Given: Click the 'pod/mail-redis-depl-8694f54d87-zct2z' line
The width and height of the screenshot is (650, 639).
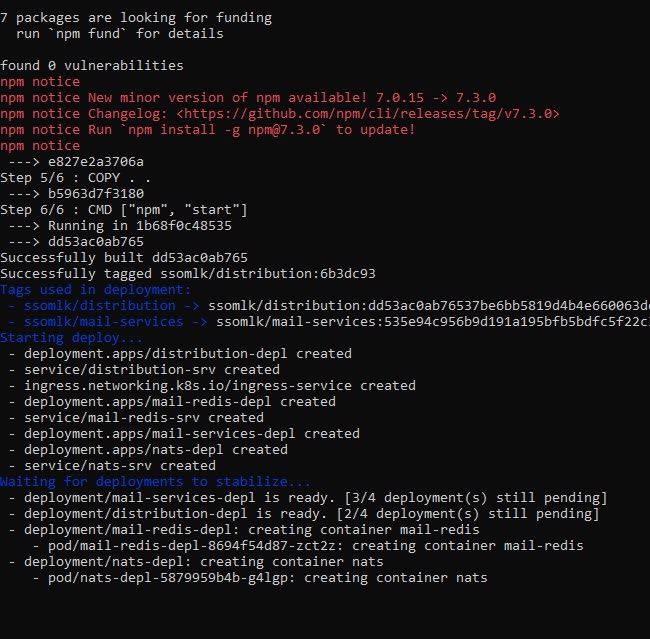Looking at the screenshot, I should coord(308,546).
